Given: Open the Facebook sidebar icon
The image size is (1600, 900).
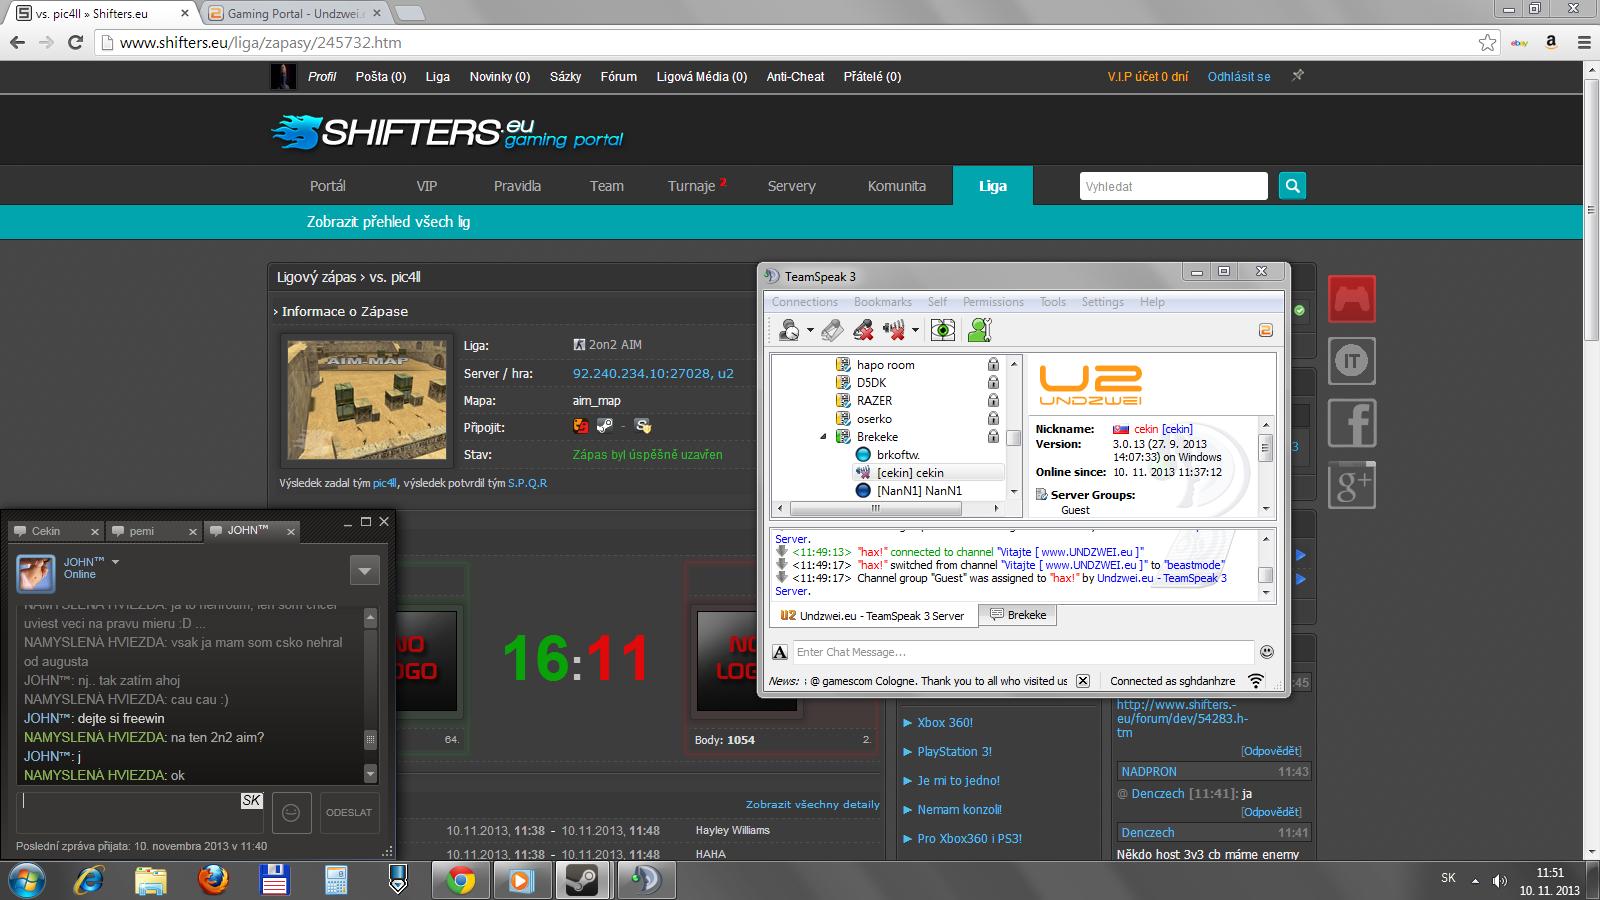Looking at the screenshot, I should [x=1352, y=423].
